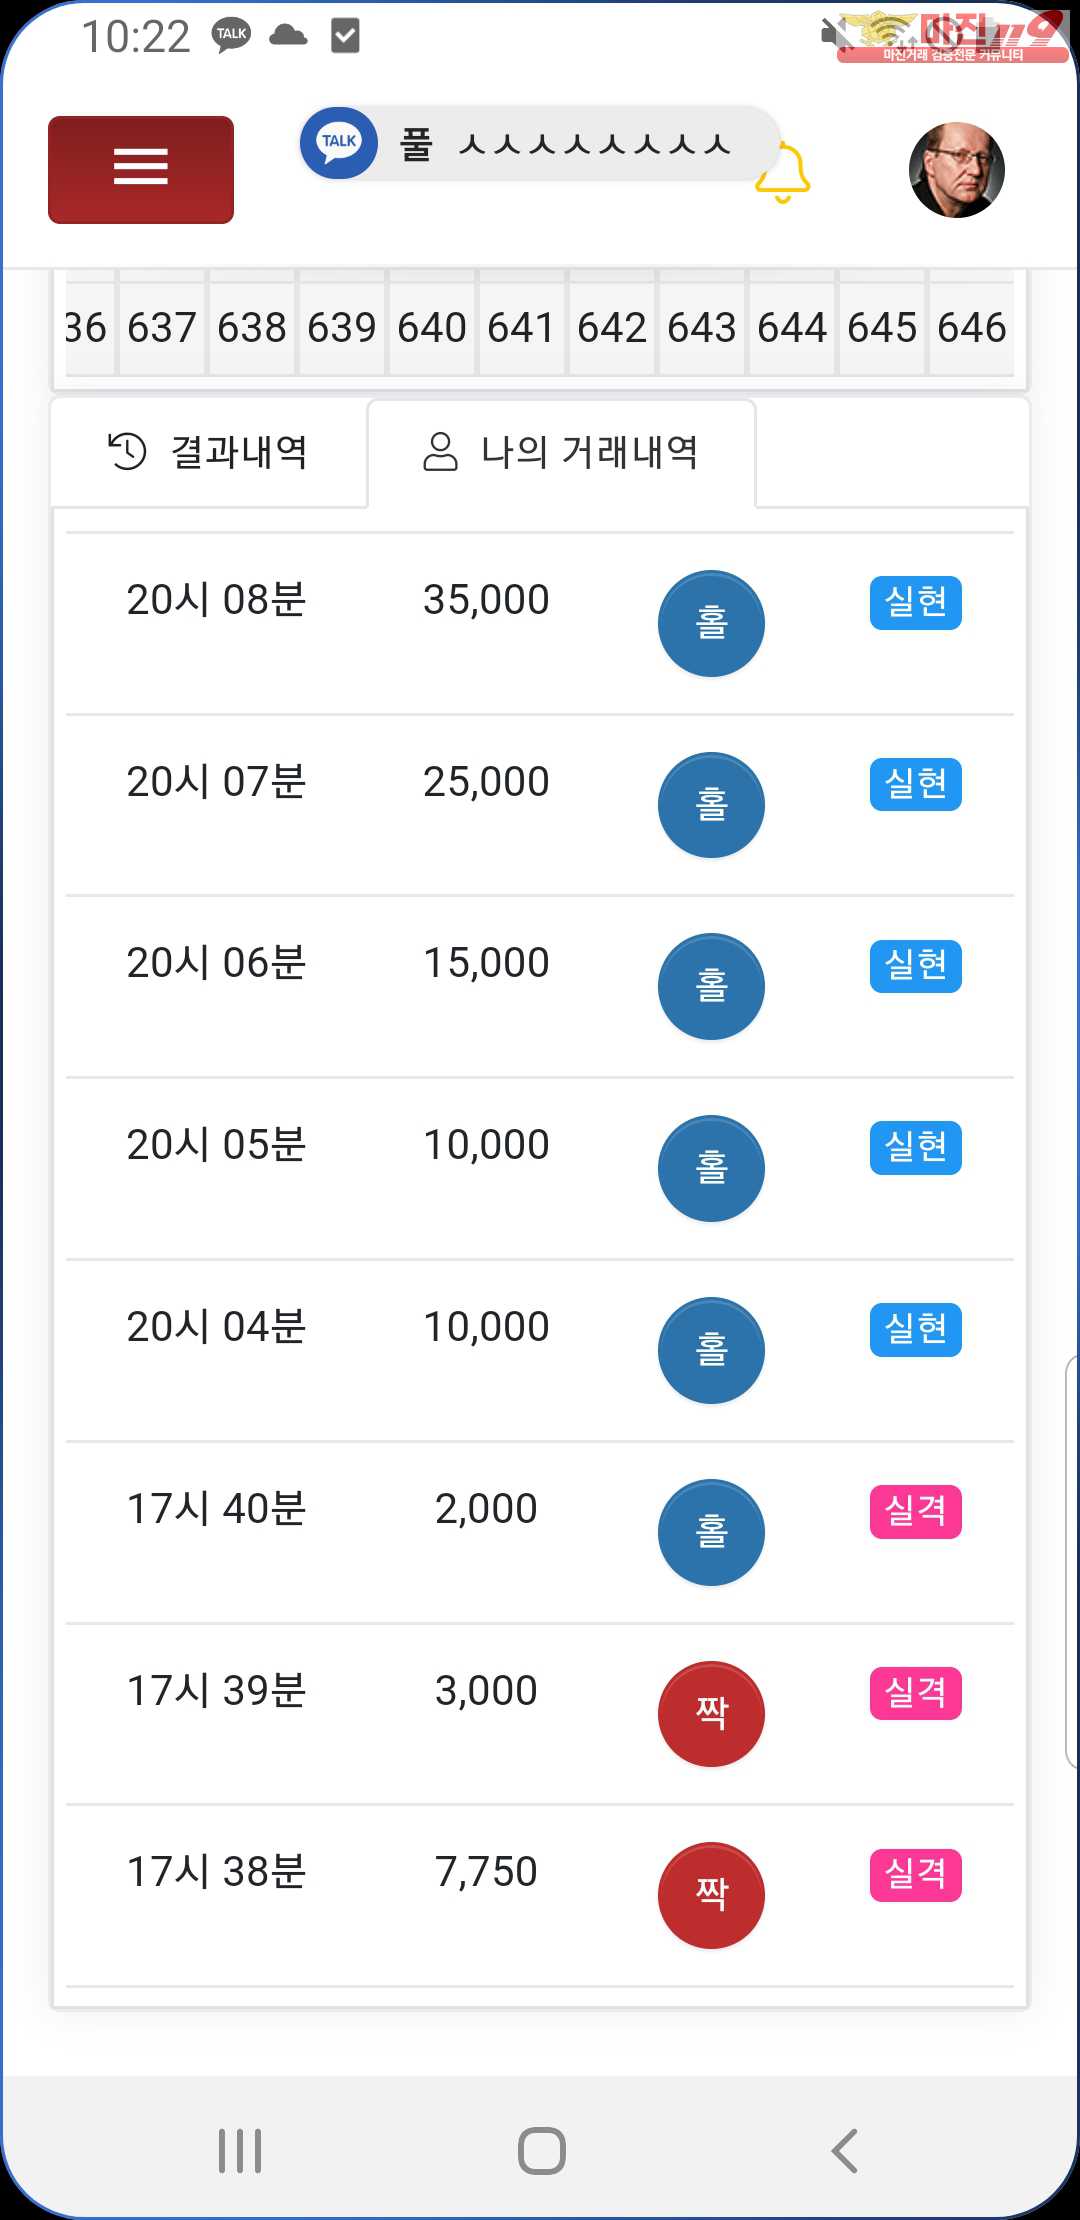Tap the 홀 circle for 20시 08분

(x=711, y=623)
